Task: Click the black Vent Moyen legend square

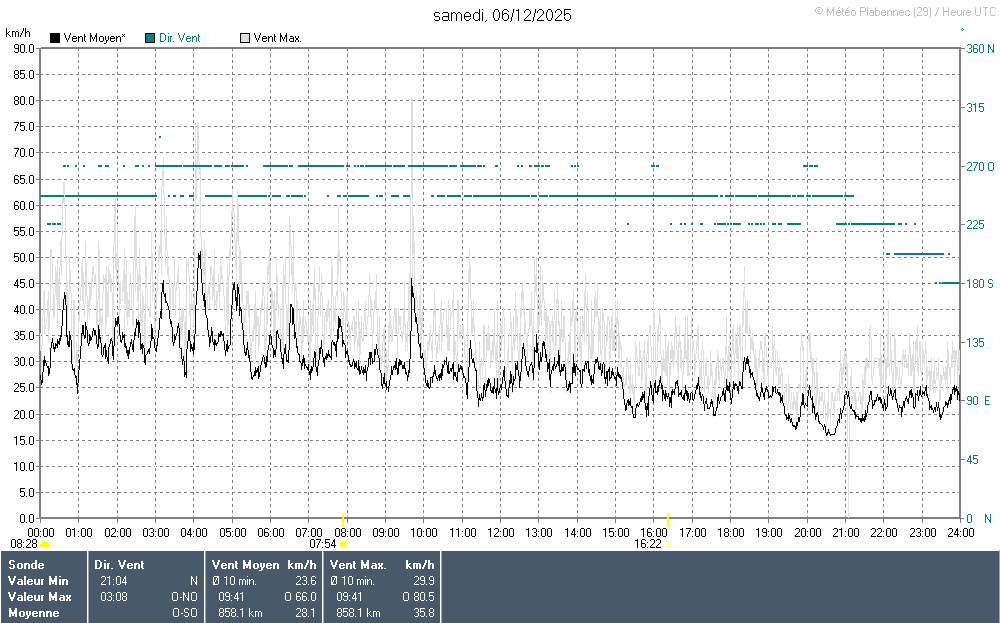Action: pyautogui.click(x=55, y=38)
